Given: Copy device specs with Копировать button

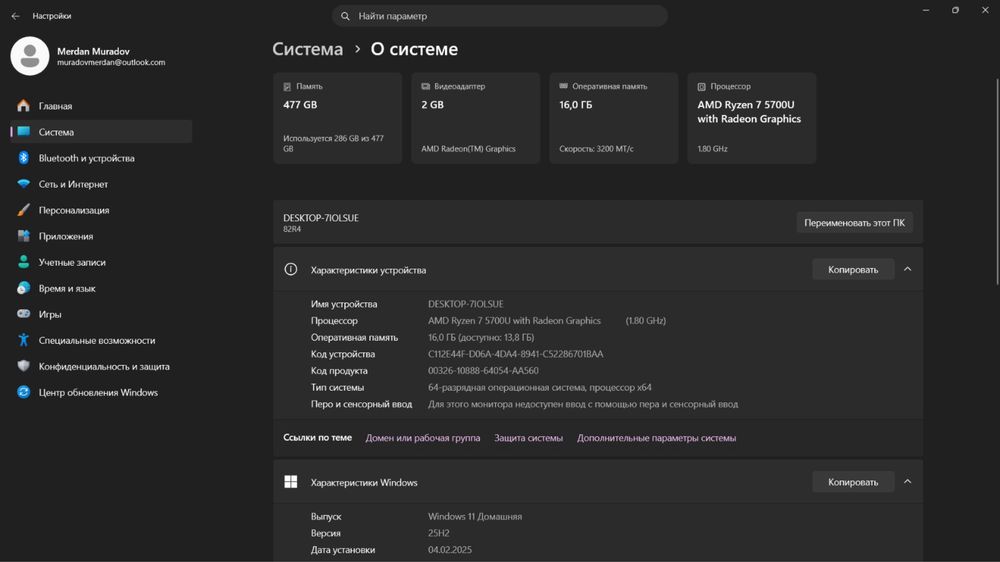Looking at the screenshot, I should 853,269.
